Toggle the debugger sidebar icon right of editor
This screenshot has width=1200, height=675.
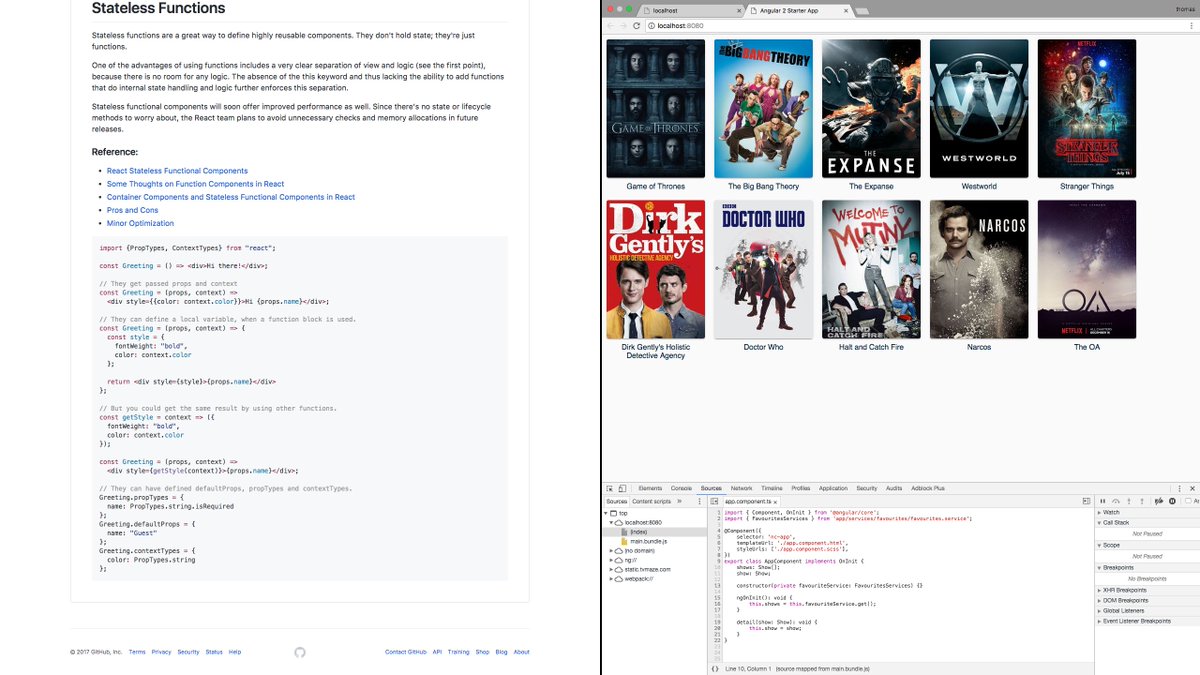[1086, 501]
